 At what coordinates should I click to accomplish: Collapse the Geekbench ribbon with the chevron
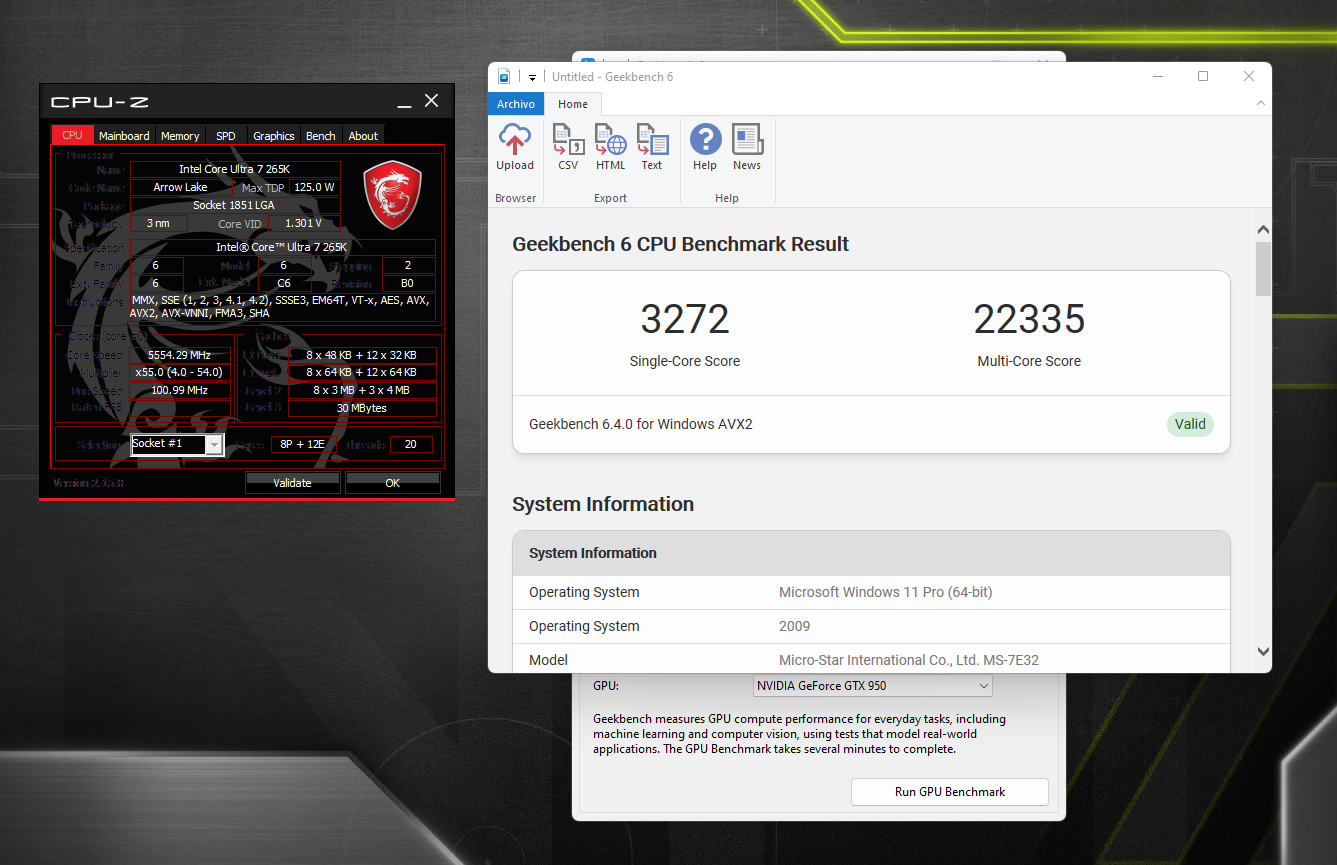tap(1262, 104)
